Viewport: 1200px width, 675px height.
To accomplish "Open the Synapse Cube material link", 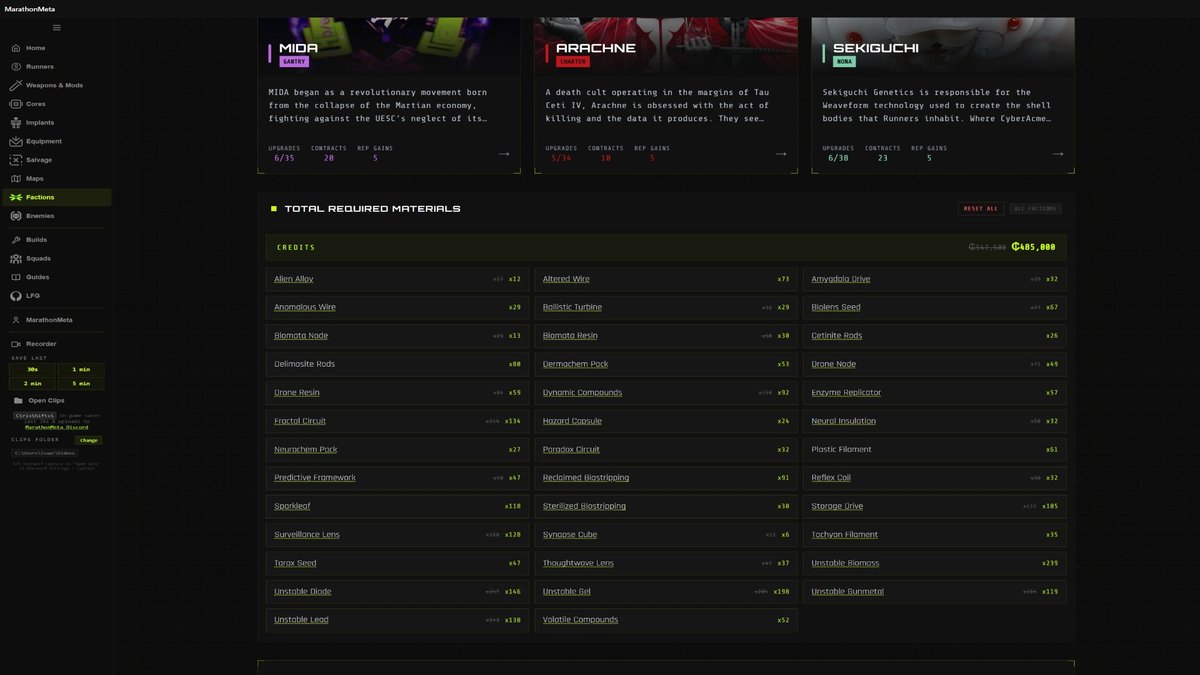I will [x=570, y=535].
